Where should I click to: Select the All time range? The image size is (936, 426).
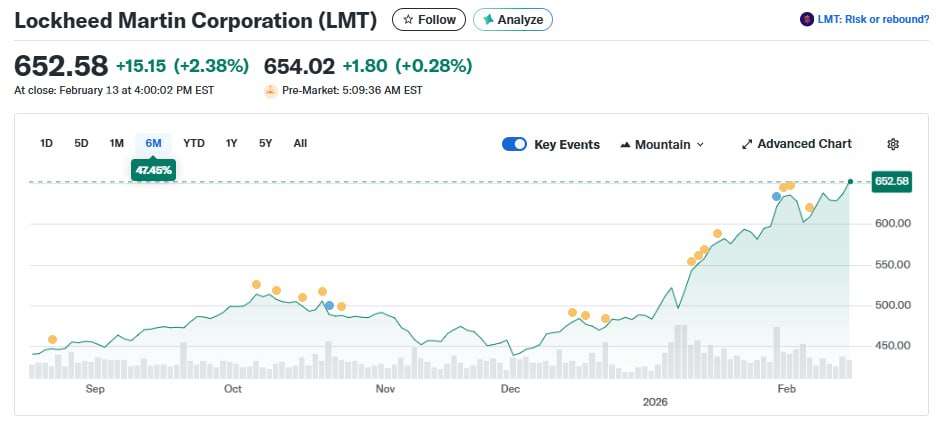click(x=300, y=143)
